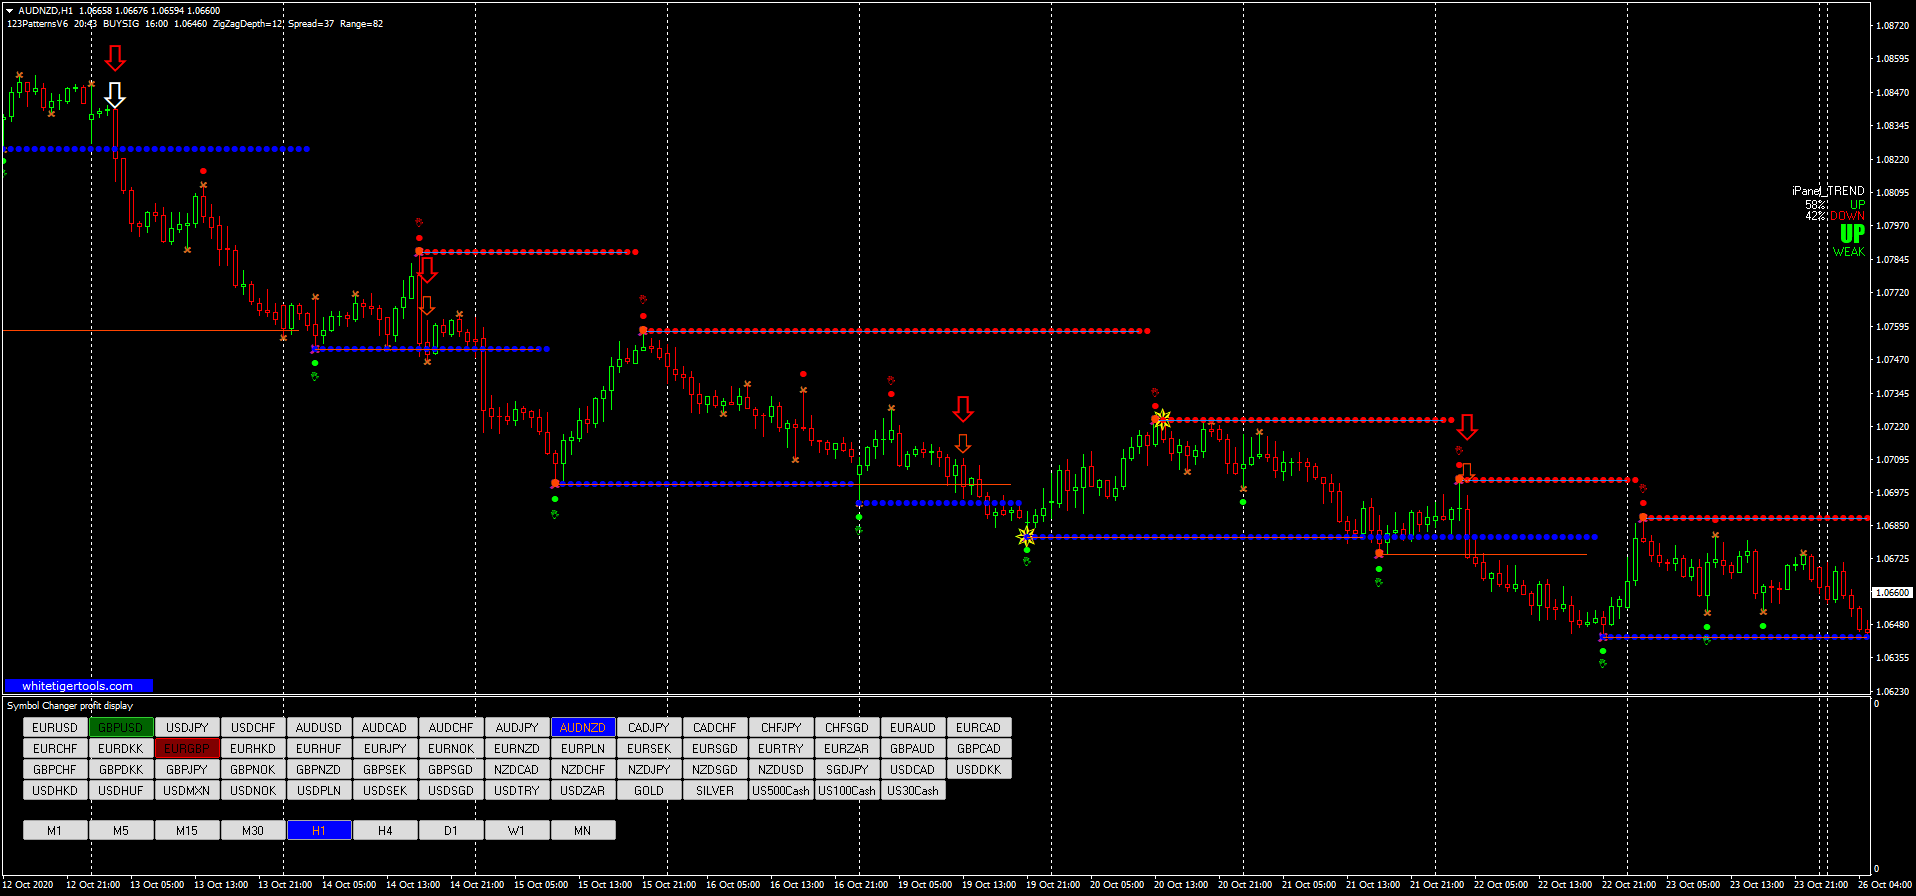Click large red down arrow near 19 Oct 13:00
Viewport: 1916px width, 896px height.
[963, 408]
